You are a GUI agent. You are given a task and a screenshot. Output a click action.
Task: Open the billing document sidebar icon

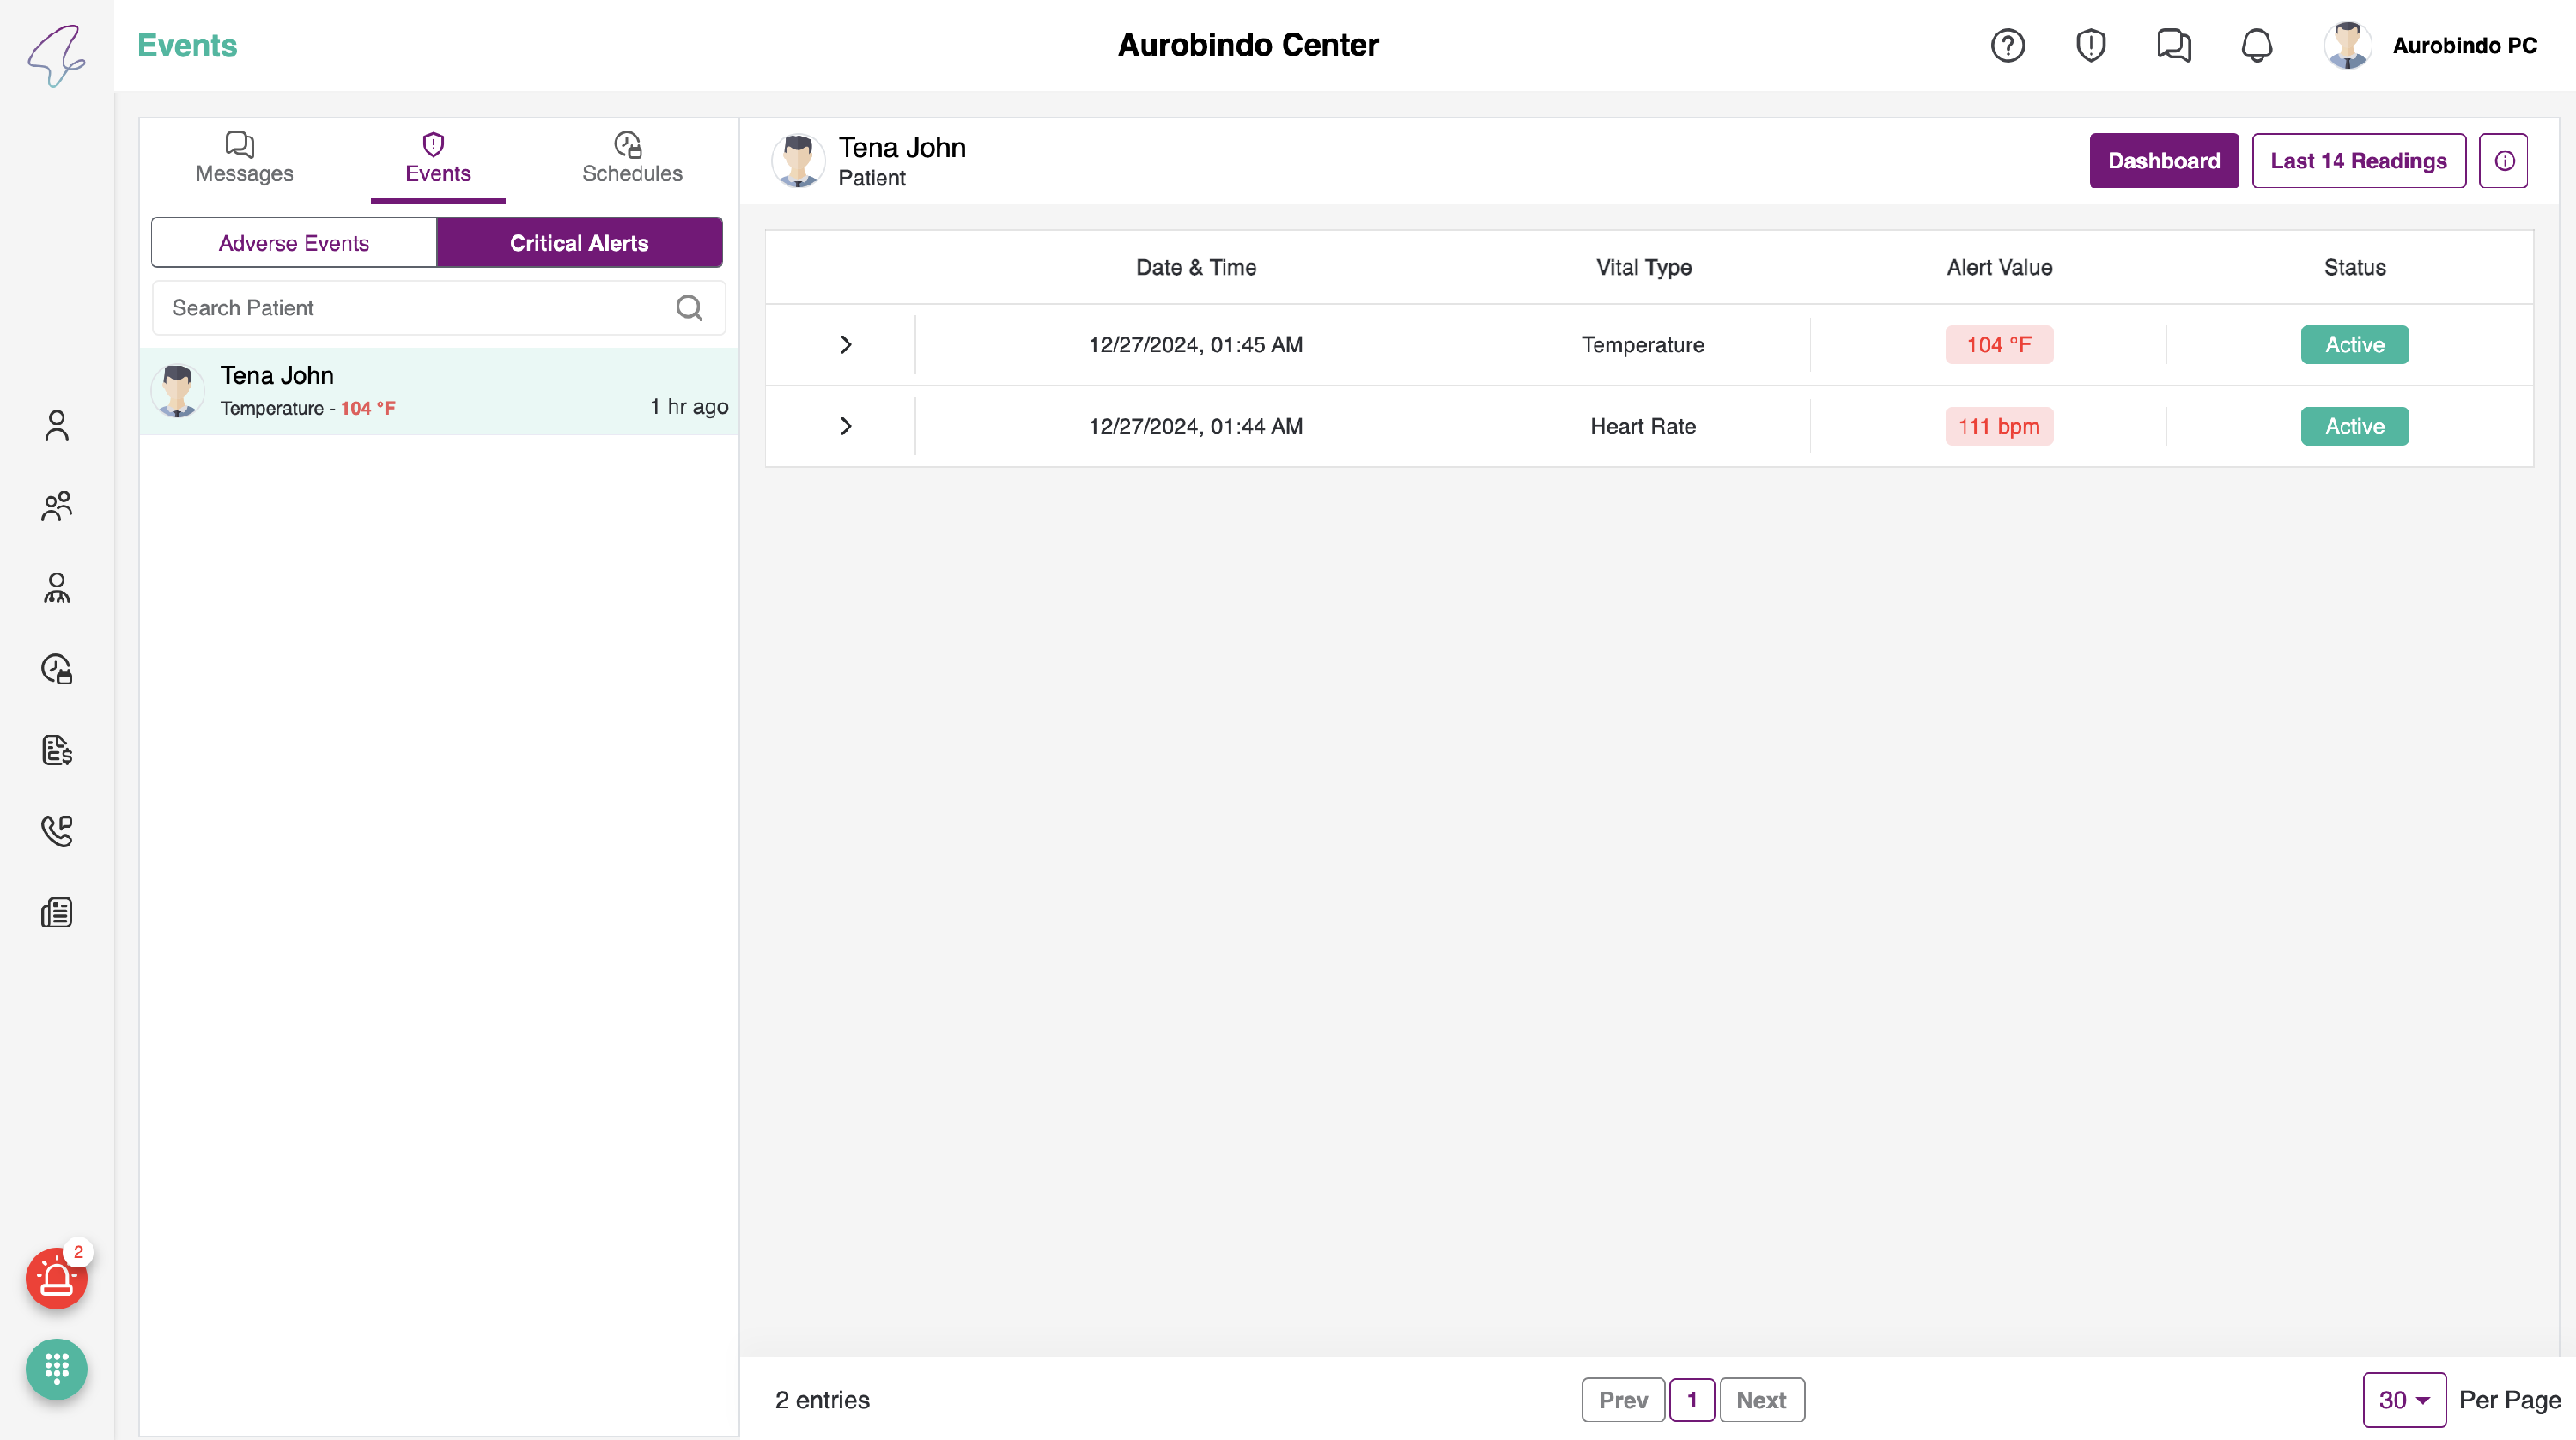coord(56,750)
